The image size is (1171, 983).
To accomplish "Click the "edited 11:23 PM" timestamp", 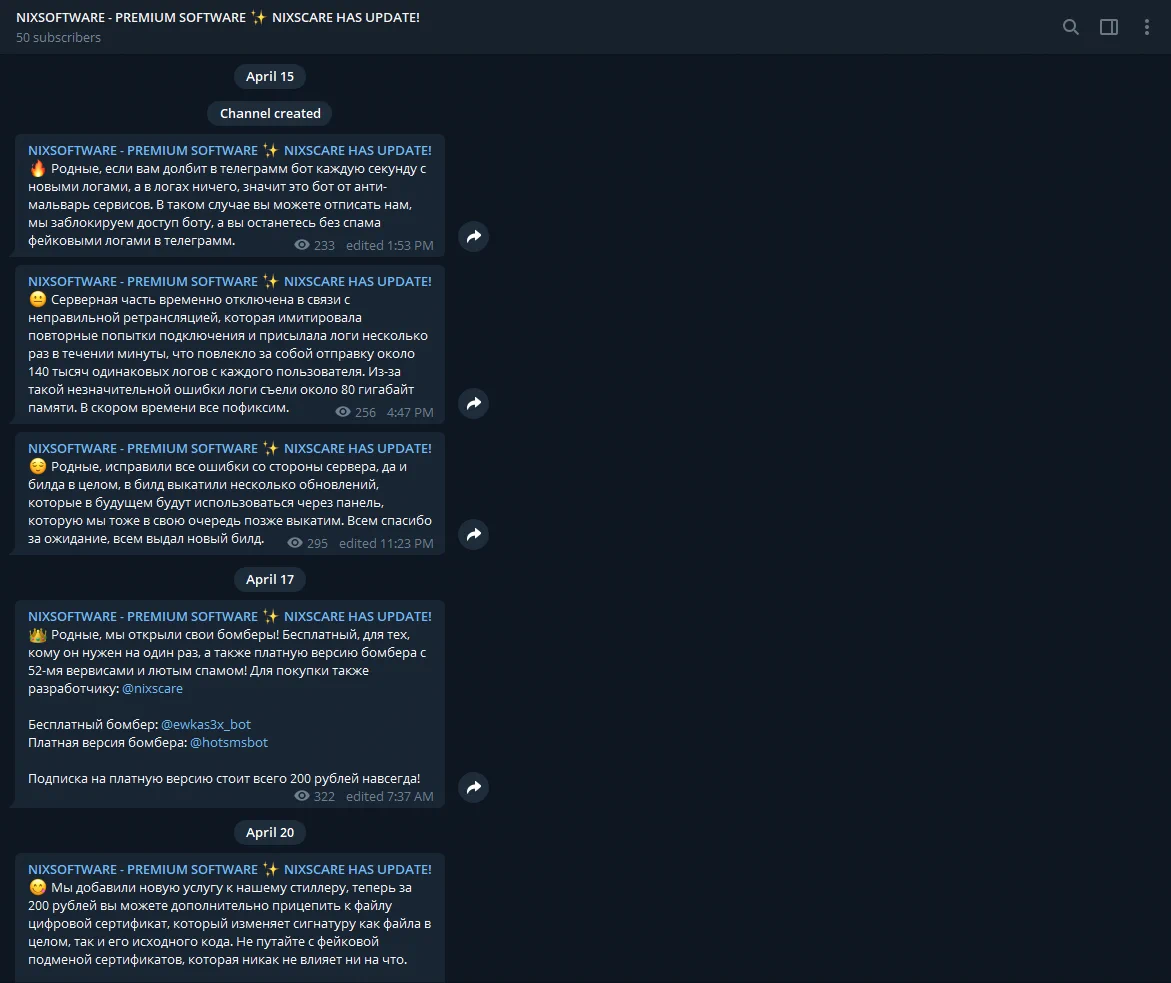I will [386, 544].
